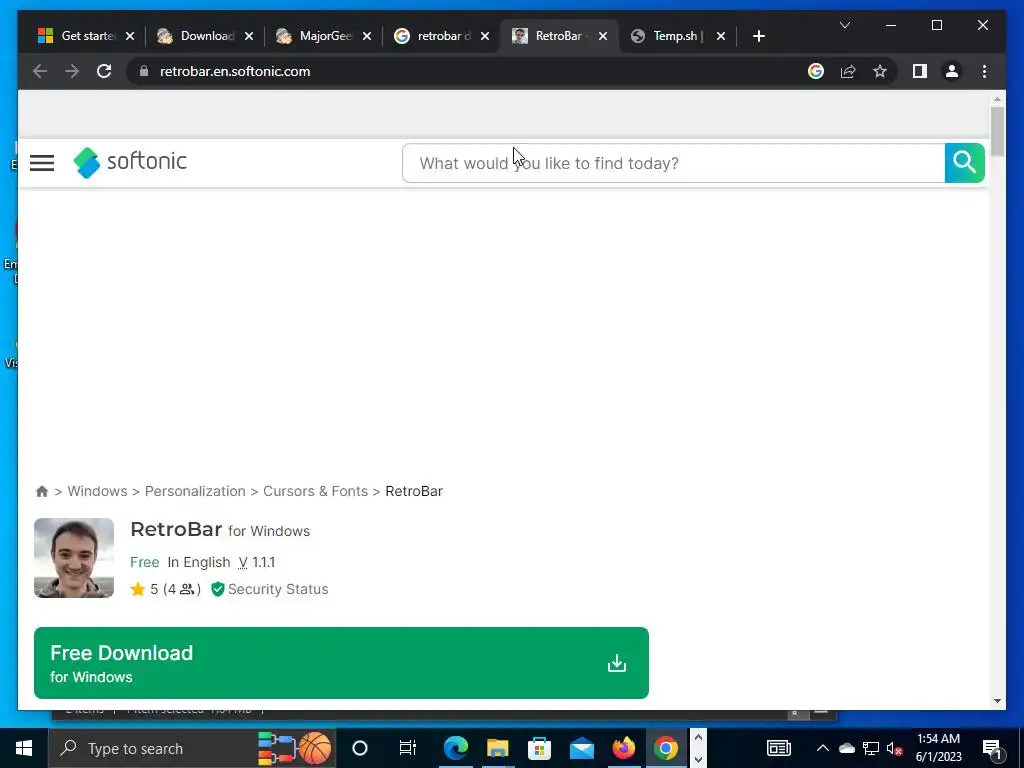Viewport: 1024px width, 768px height.
Task: Close the Temp.sh tab
Action: pyautogui.click(x=720, y=36)
